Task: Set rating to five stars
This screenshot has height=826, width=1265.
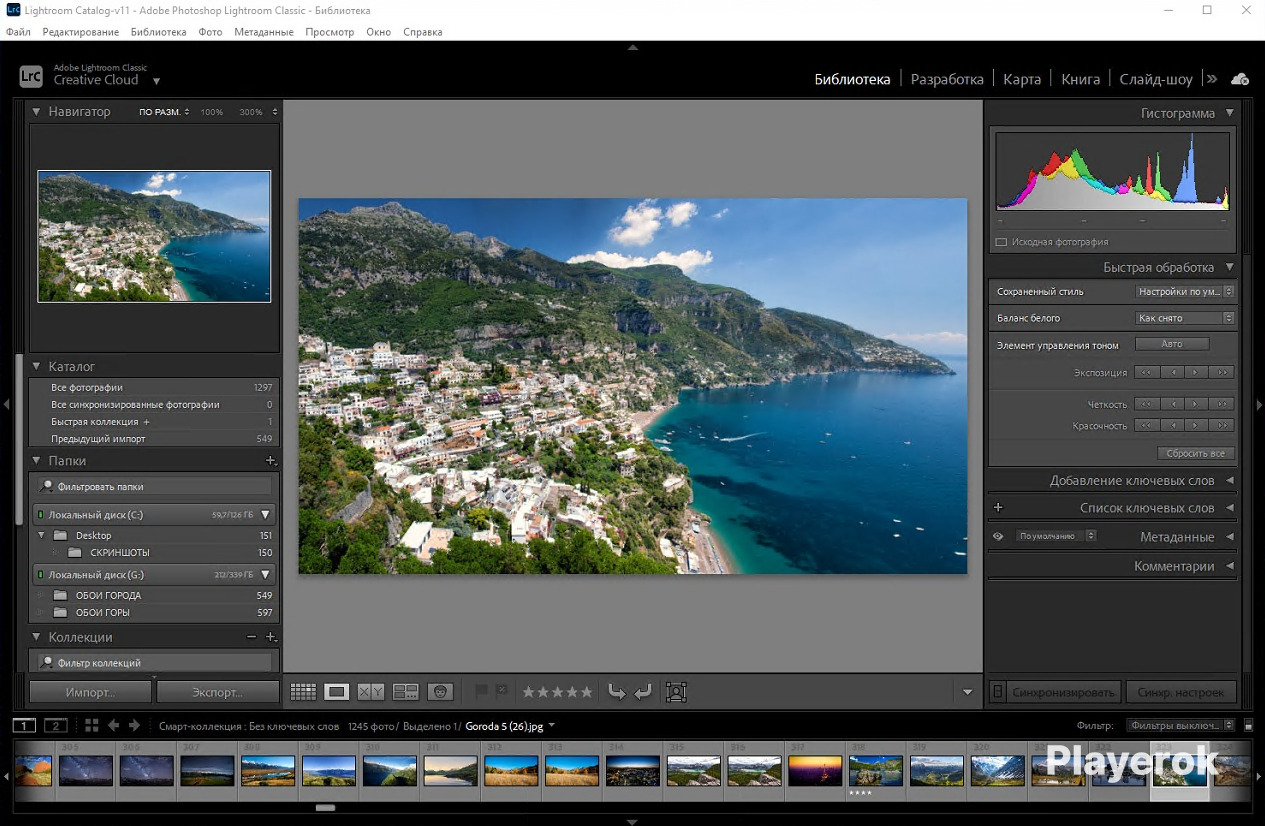Action: 587,691
